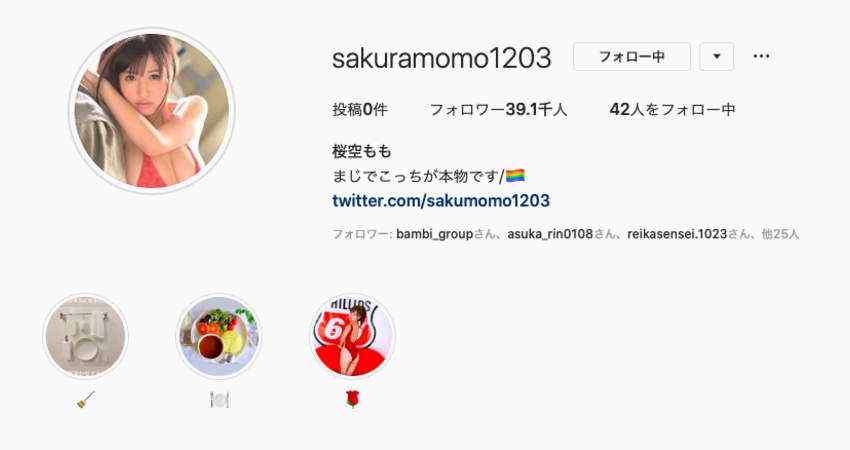
Task: Click the plate and cutlery emoji label
Action: tap(219, 400)
